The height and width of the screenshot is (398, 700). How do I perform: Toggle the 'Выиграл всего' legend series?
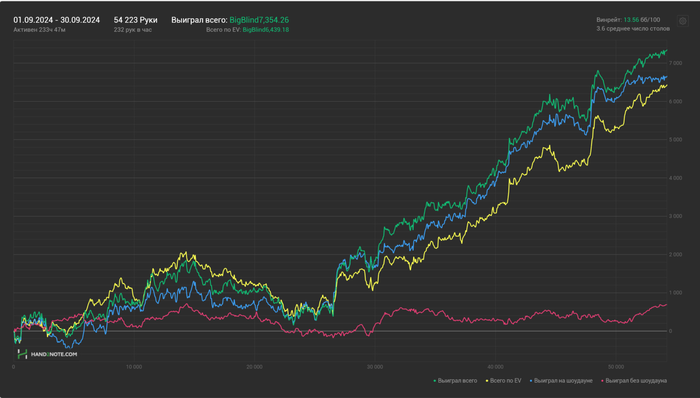(x=455, y=381)
